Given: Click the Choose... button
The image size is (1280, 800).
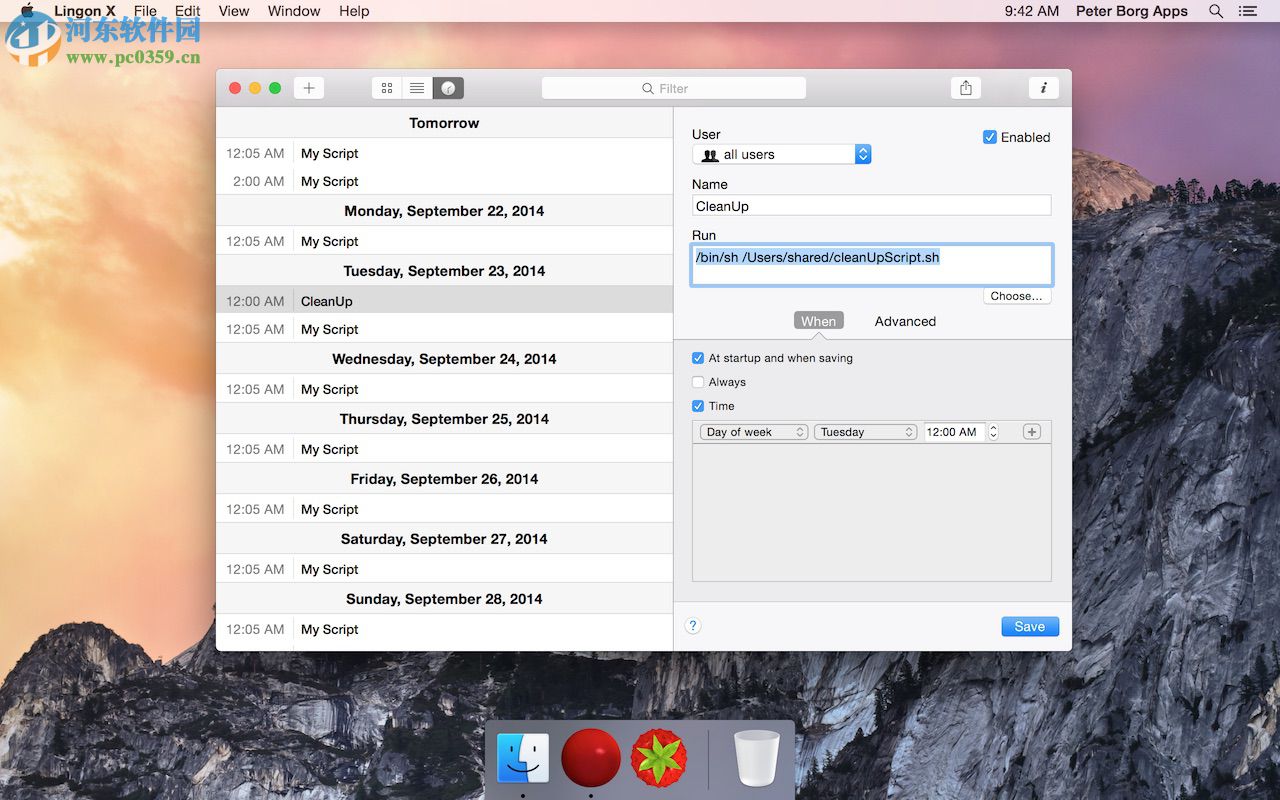Looking at the screenshot, I should click(1016, 296).
